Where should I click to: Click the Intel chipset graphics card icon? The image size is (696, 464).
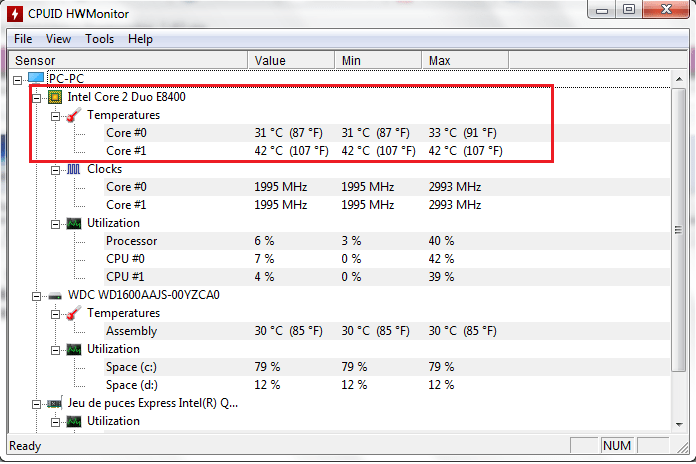pyautogui.click(x=56, y=403)
